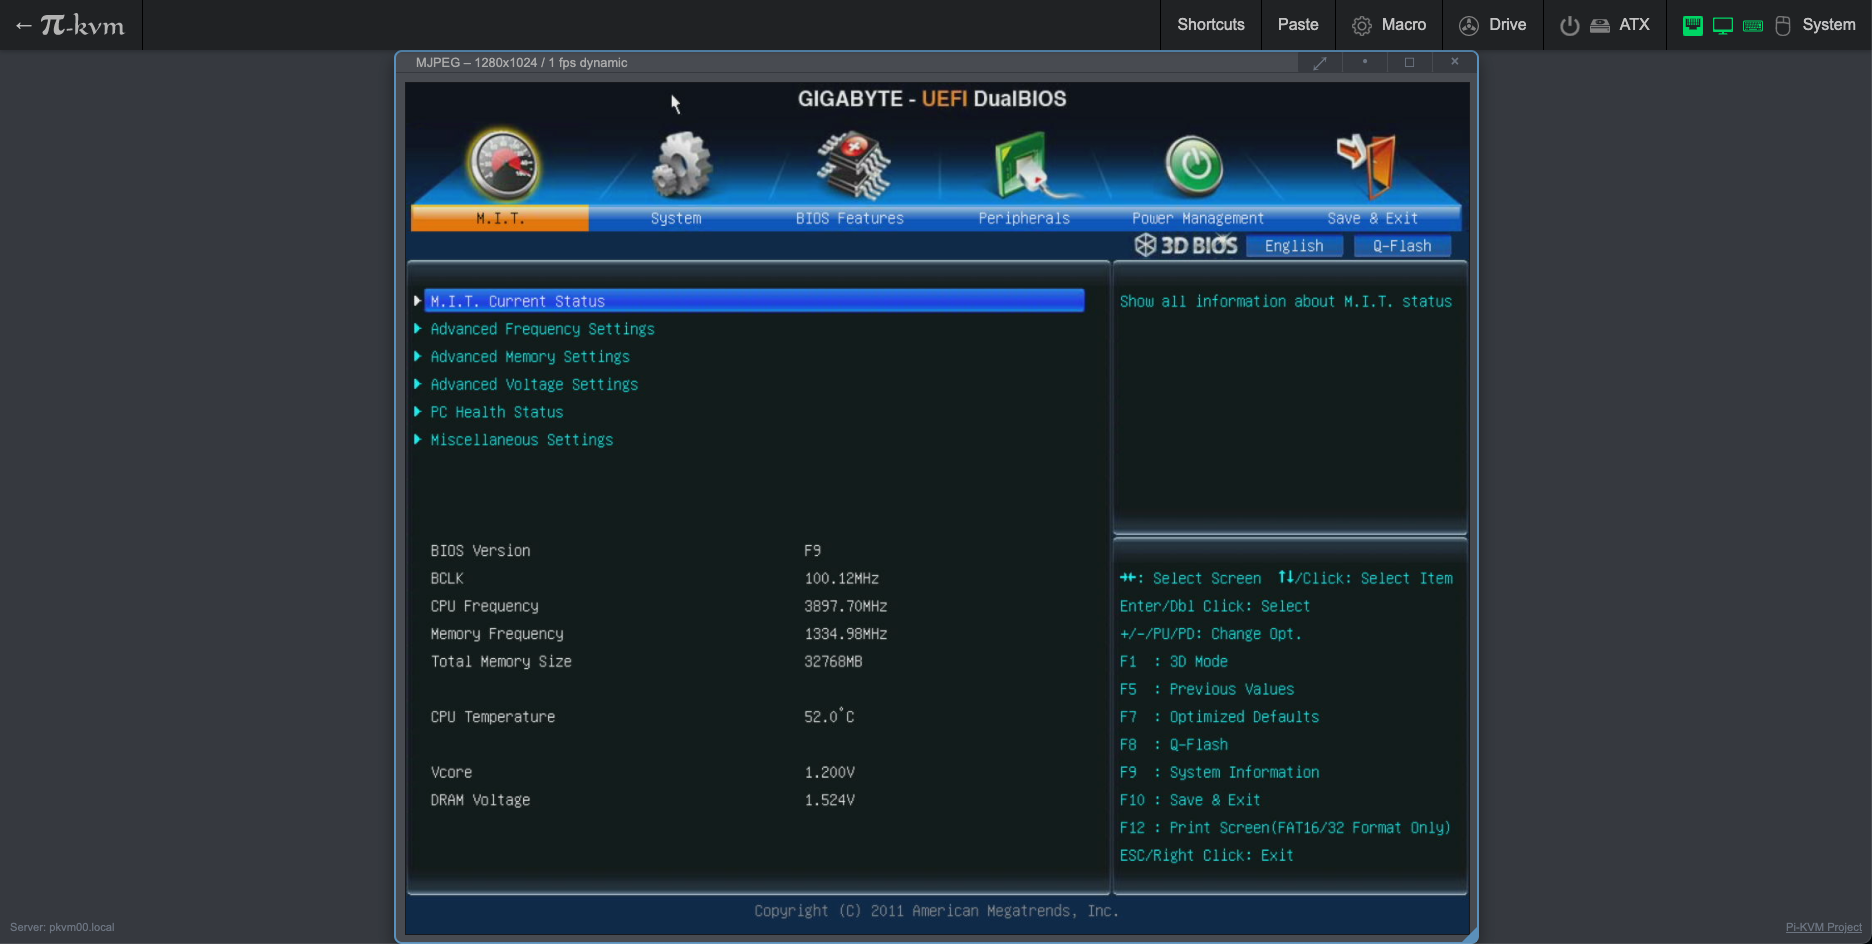The width and height of the screenshot is (1872, 944).
Task: Click the F10 Save & Exit help line
Action: 1190,800
